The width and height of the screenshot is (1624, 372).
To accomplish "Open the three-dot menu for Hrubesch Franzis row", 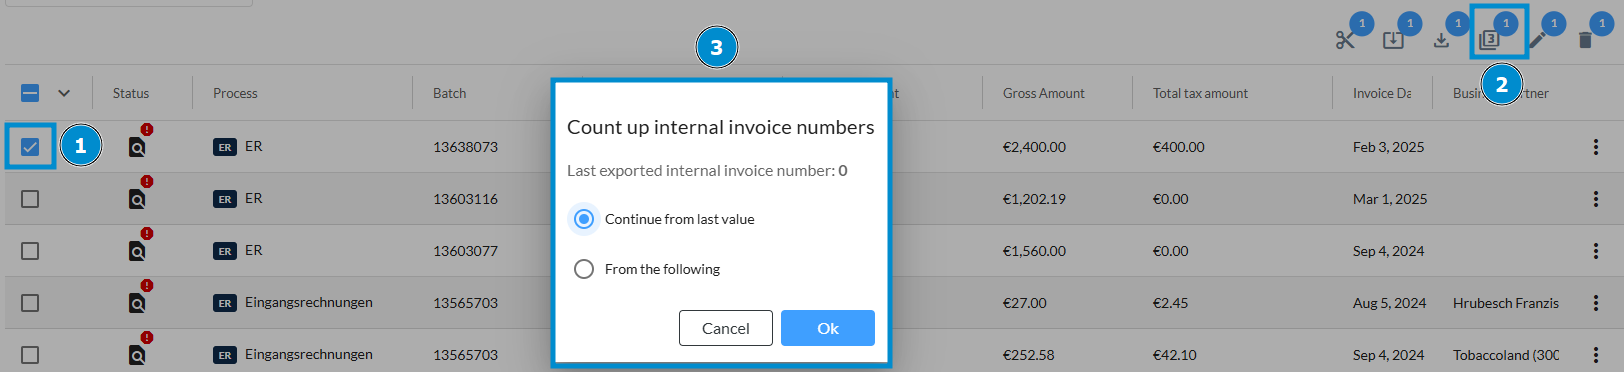I will click(x=1596, y=303).
